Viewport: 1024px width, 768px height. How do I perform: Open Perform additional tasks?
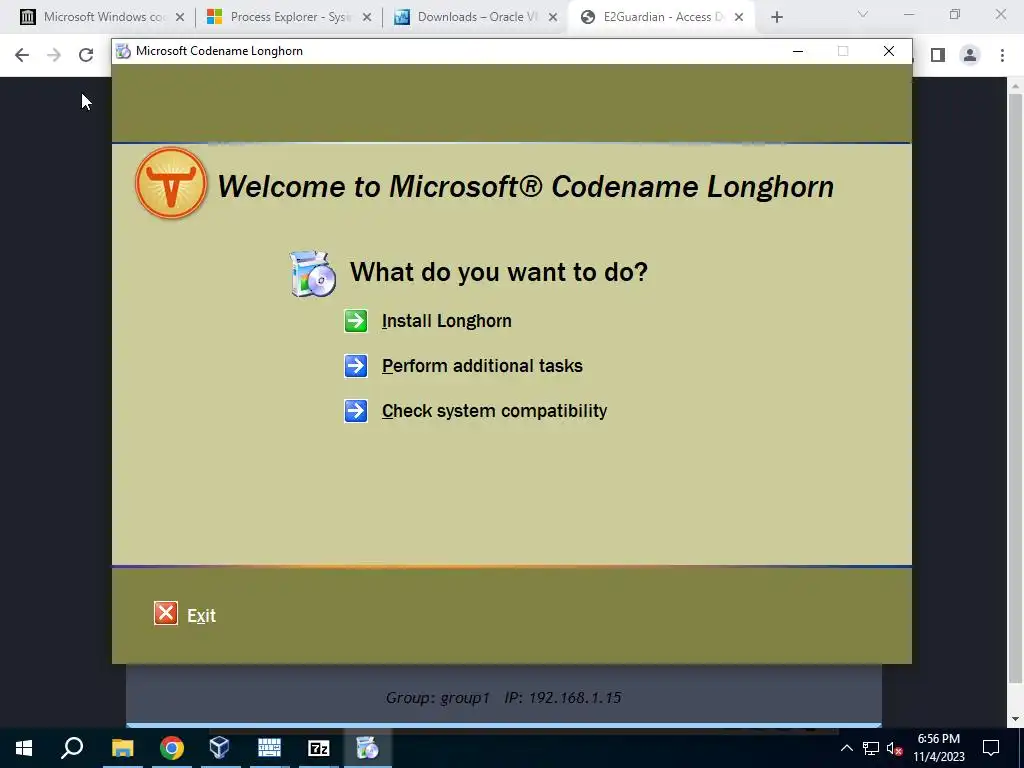coord(482,366)
